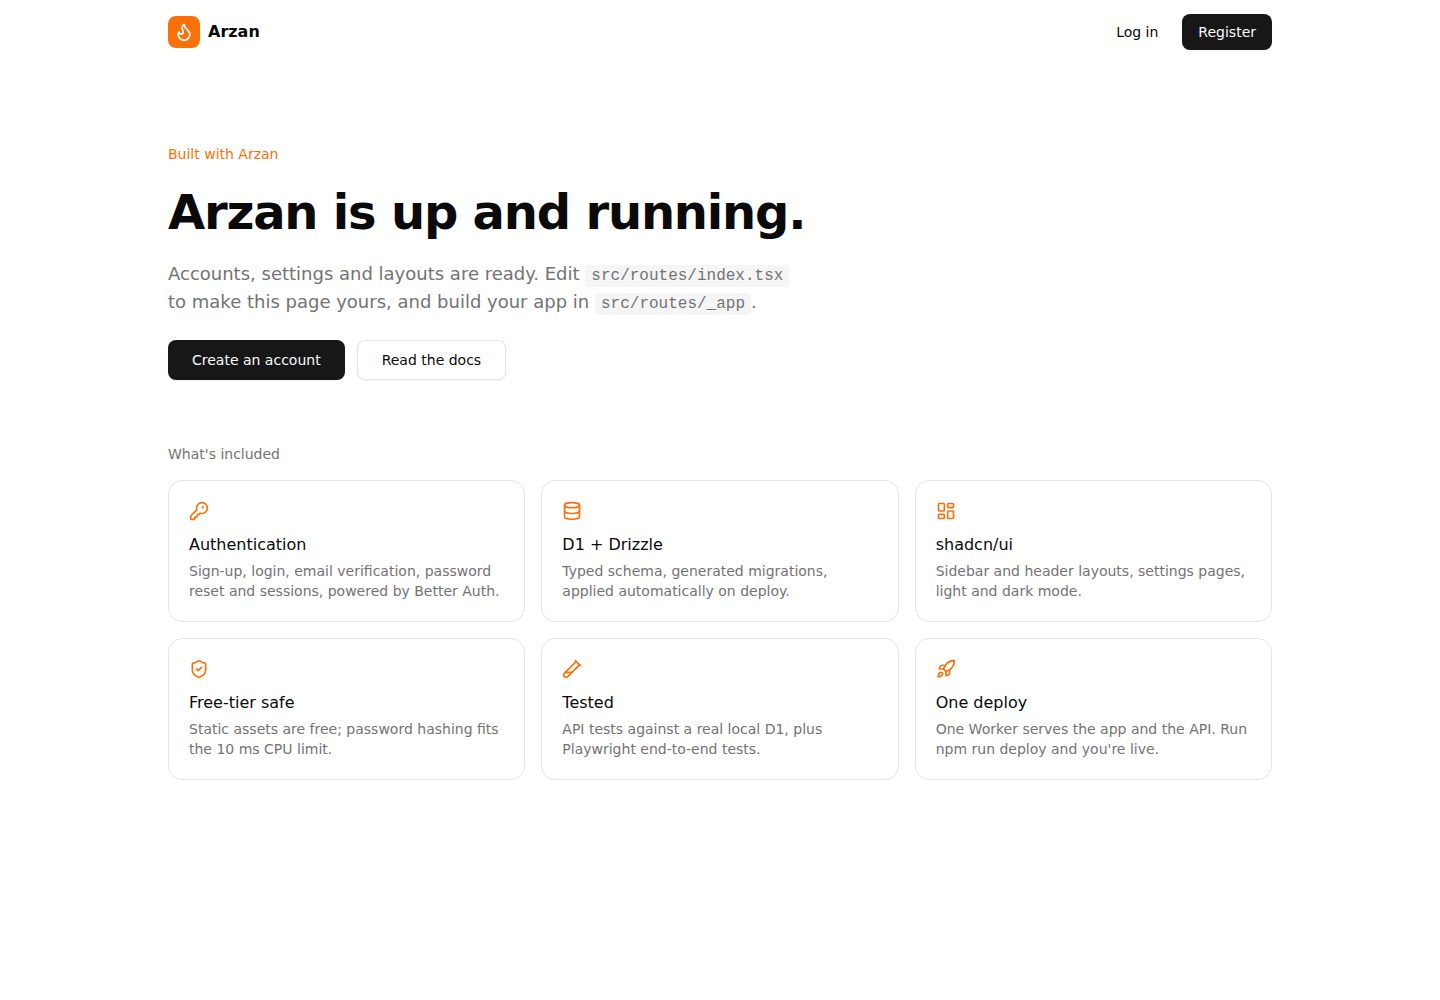The height and width of the screenshot is (1000, 1440).
Task: Click the shield check icon in Free-tier safe card
Action: [199, 669]
